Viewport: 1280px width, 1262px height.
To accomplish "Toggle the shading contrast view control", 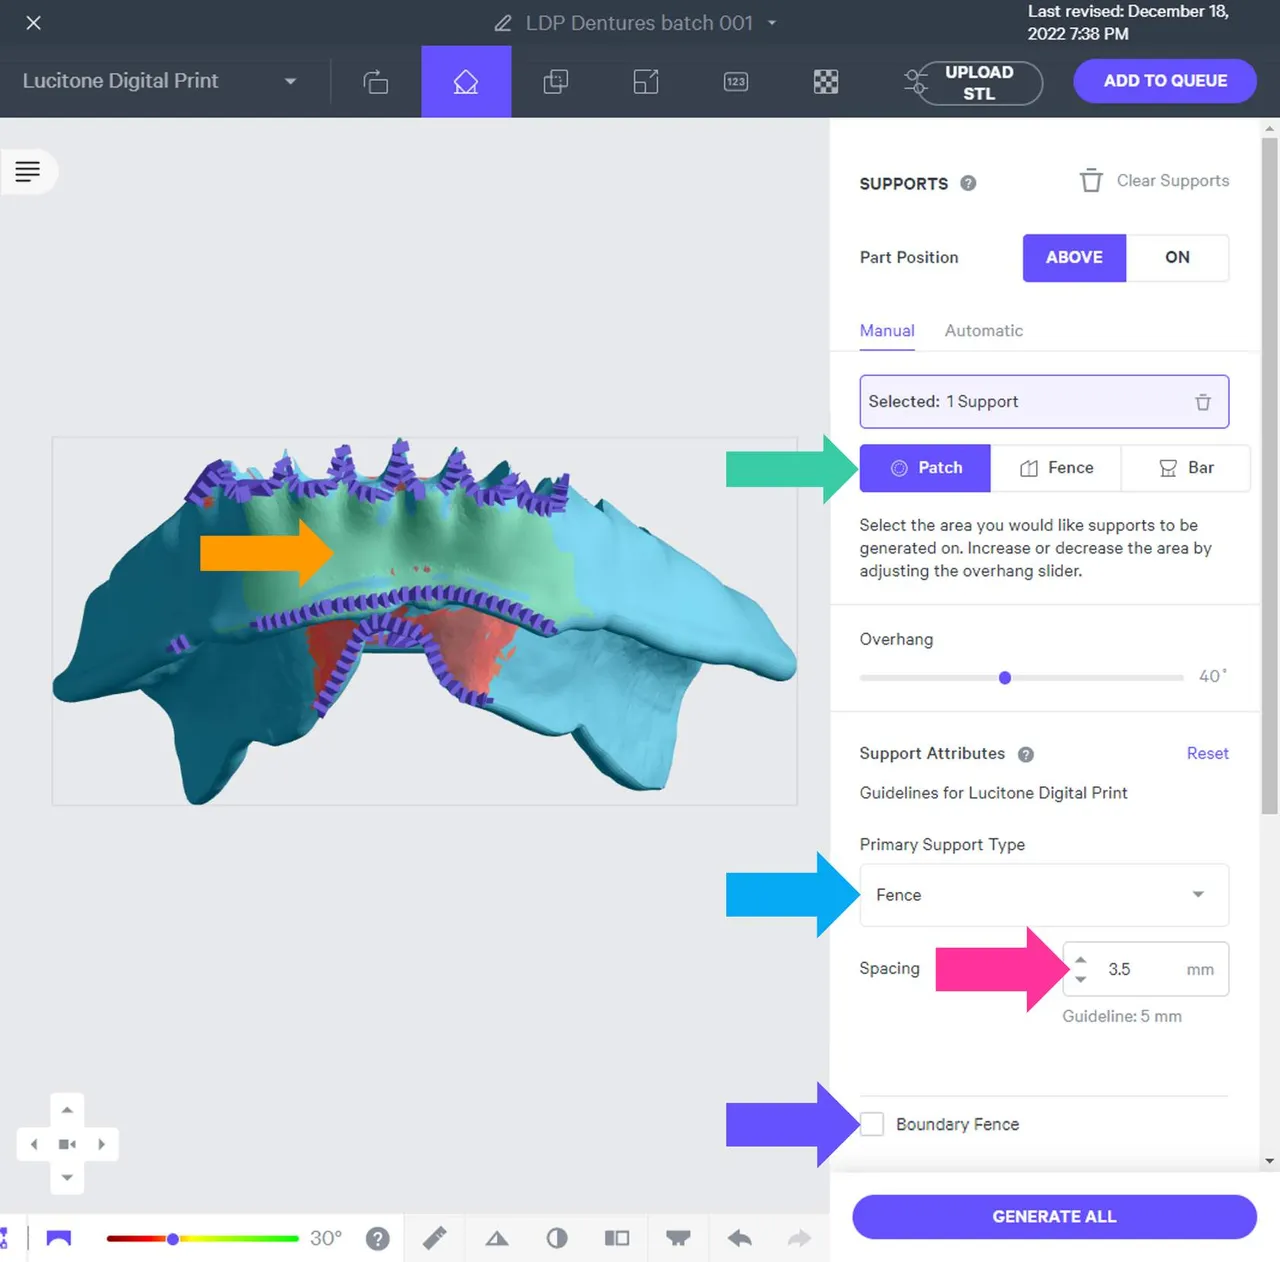I will (557, 1238).
